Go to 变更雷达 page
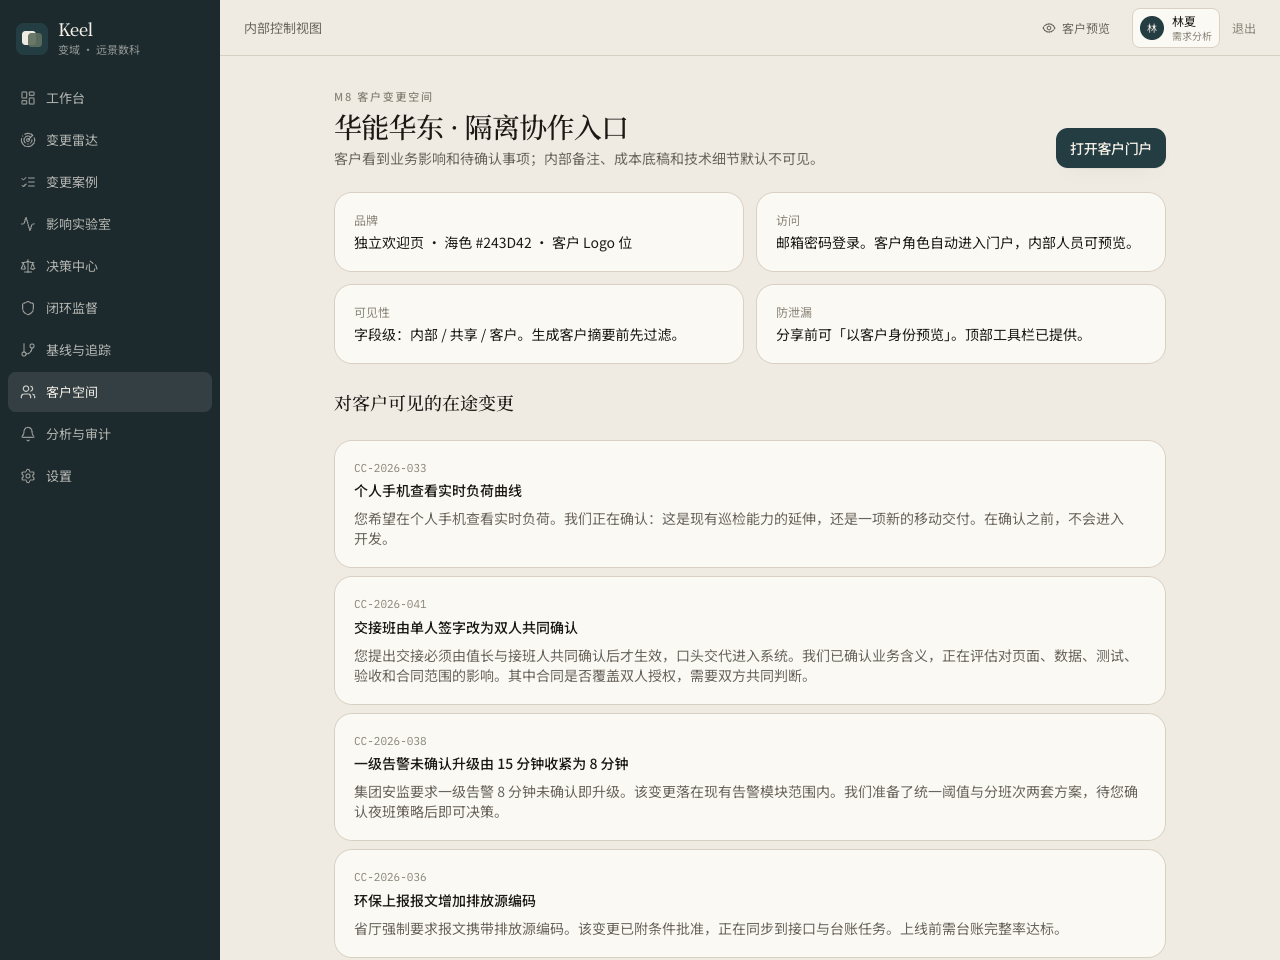Screen dimensions: 1280x960 pyautogui.click(x=110, y=140)
